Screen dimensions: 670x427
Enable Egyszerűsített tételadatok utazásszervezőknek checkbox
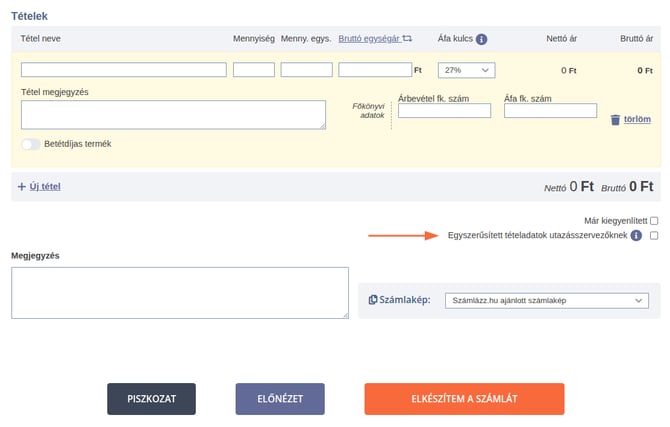(x=654, y=236)
